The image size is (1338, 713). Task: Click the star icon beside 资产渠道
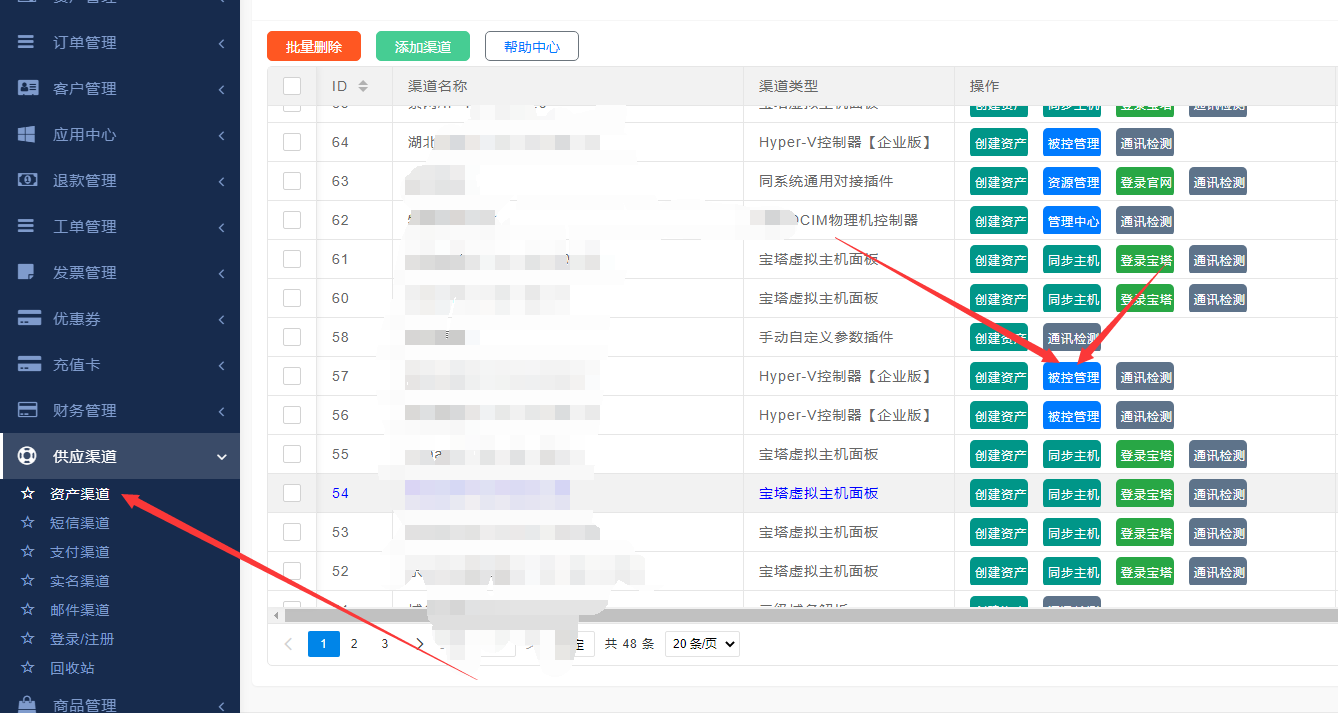28,493
